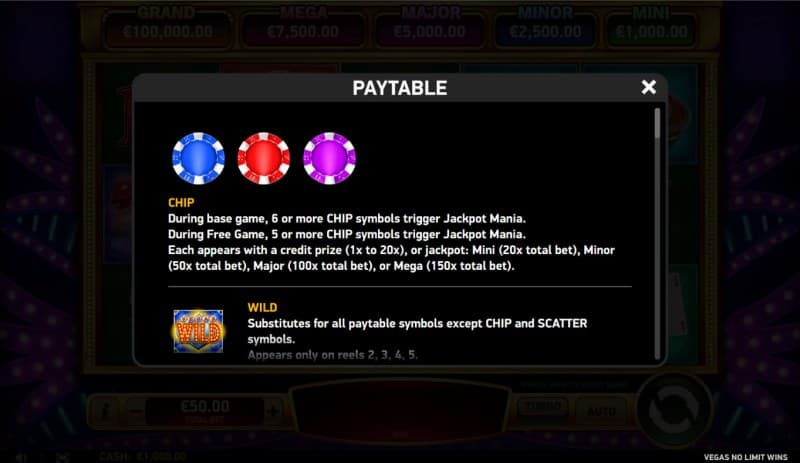The height and width of the screenshot is (463, 800).
Task: Open the Auto spin button
Action: pos(601,410)
